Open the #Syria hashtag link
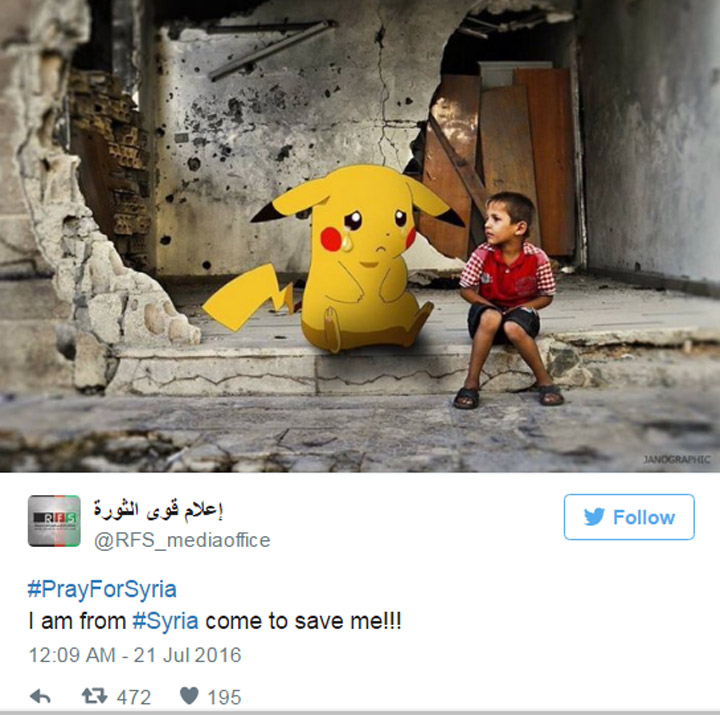 166,621
